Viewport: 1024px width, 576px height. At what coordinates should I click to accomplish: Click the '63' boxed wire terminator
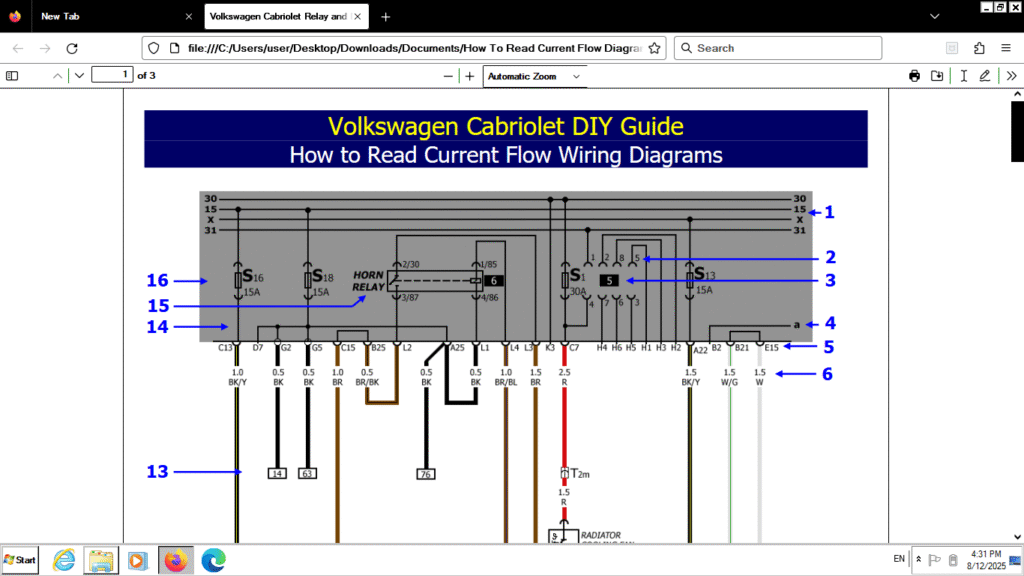308,473
